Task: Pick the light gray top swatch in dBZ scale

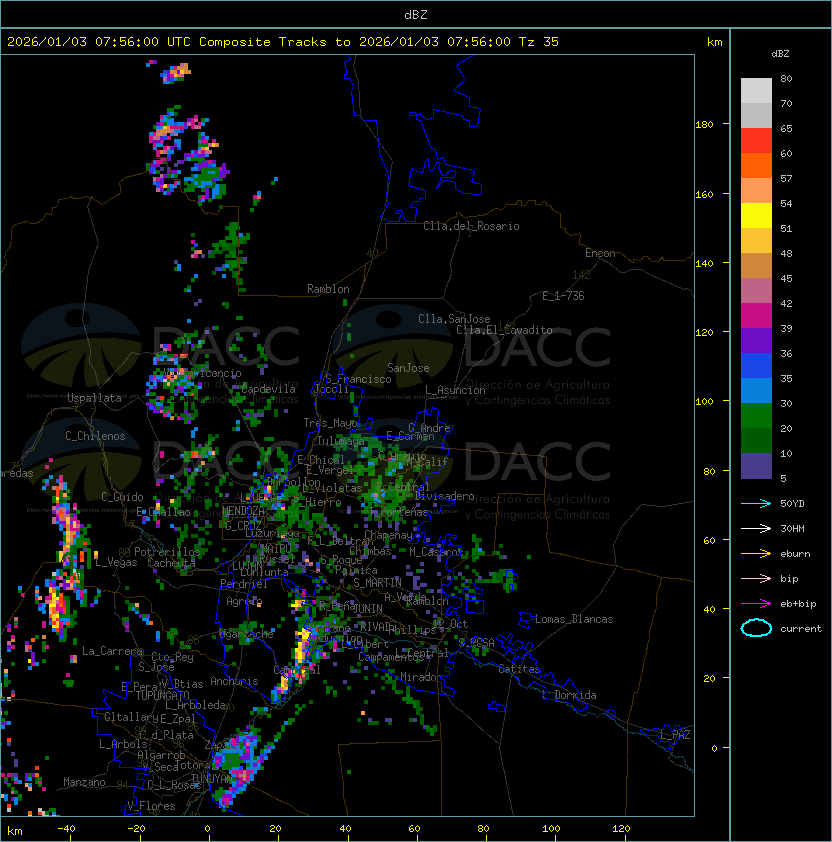Action: (756, 91)
